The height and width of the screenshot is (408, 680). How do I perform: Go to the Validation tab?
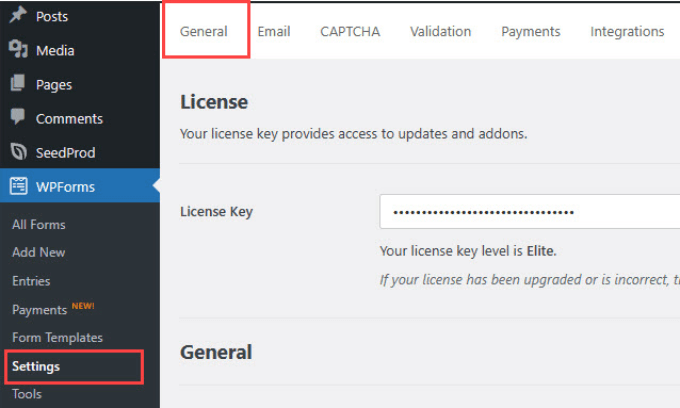point(440,31)
